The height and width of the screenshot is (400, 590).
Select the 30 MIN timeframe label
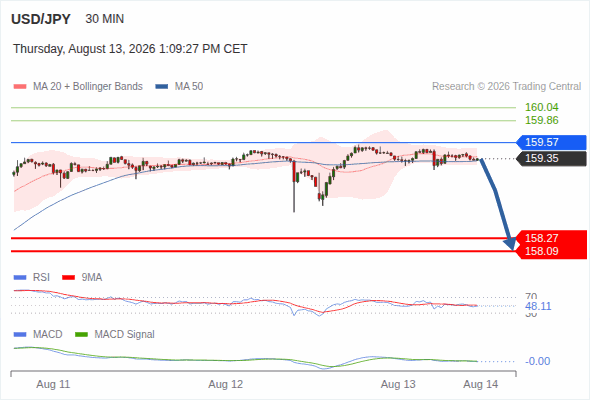pyautogui.click(x=105, y=19)
